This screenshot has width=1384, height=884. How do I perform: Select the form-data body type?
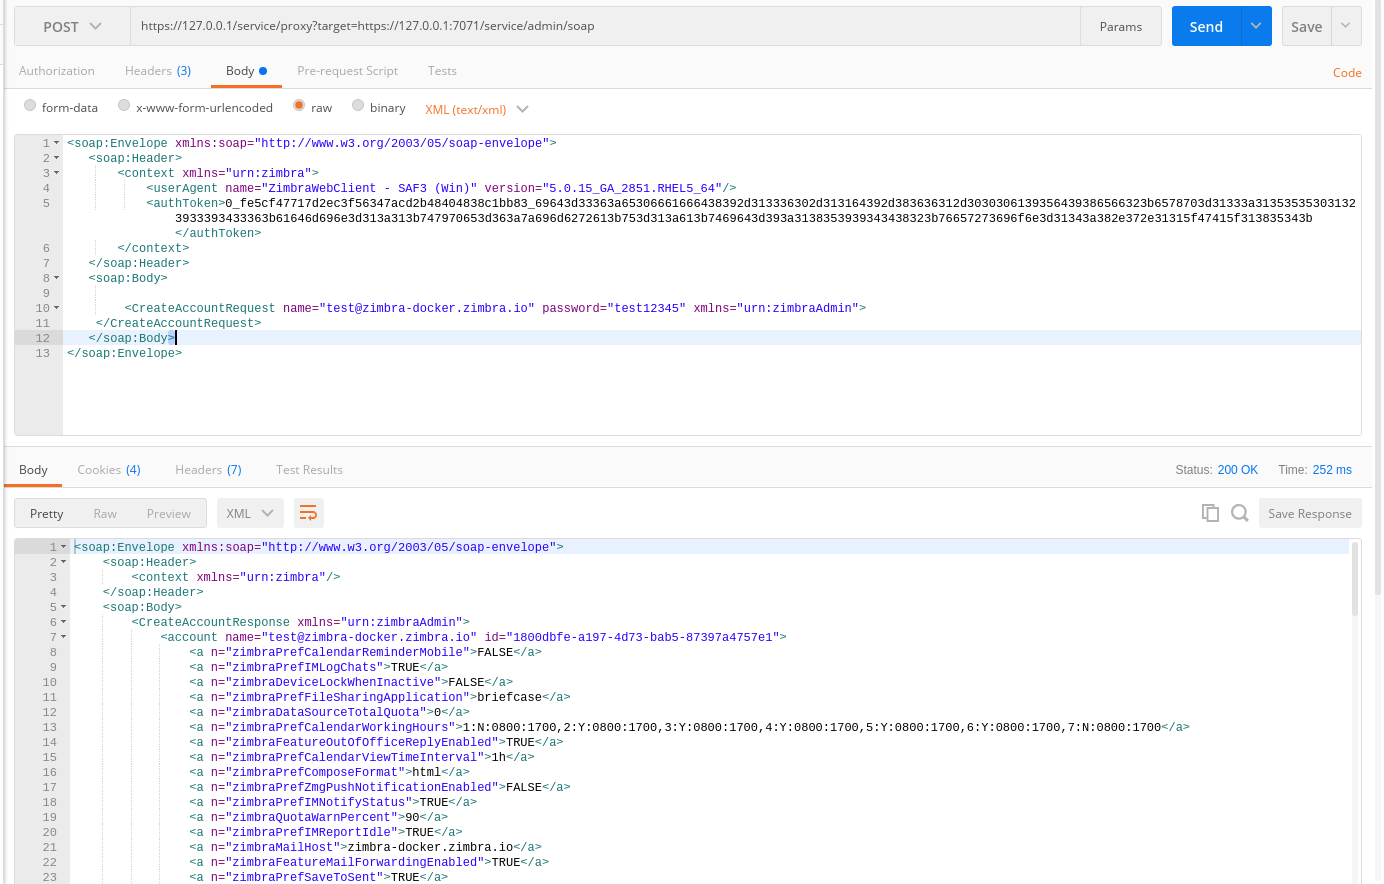click(x=31, y=107)
